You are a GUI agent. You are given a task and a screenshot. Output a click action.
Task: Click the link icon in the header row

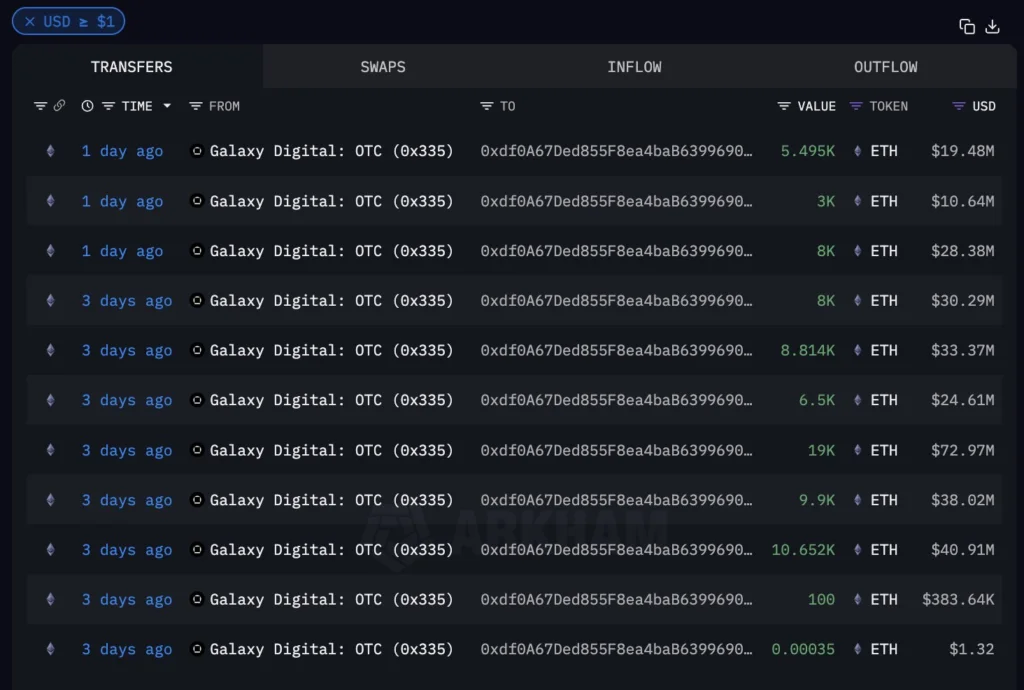coord(59,105)
